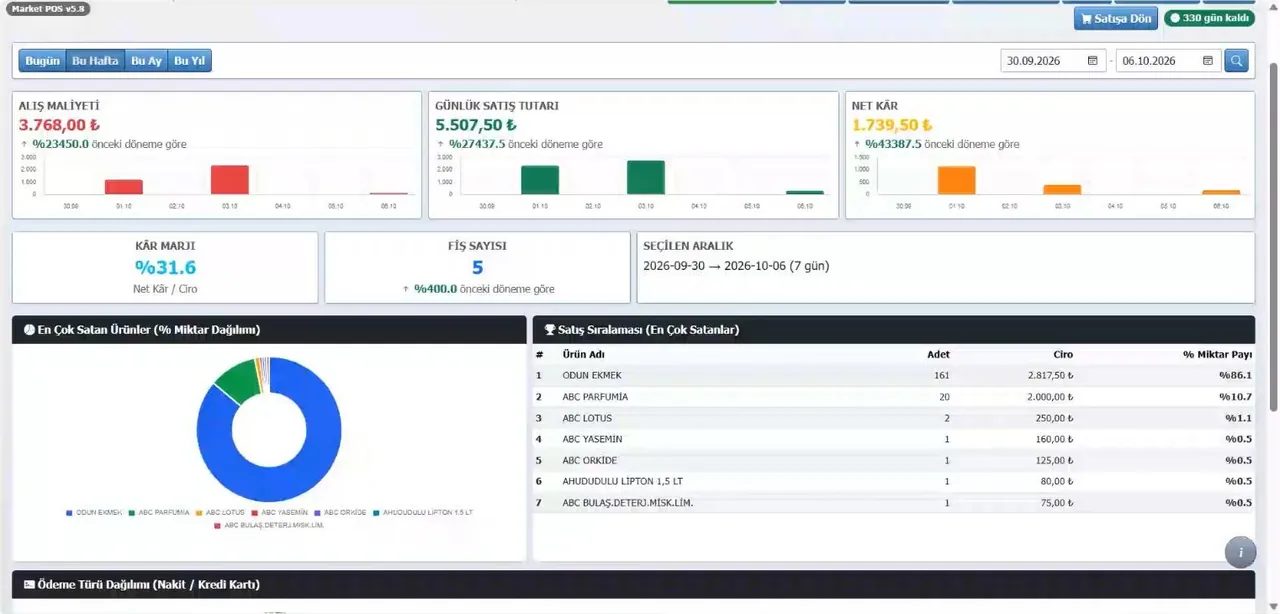Viewport: 1280px width, 614px height.
Task: Click the tallest orange bar in Net Kâr chart
Action: coord(956,180)
